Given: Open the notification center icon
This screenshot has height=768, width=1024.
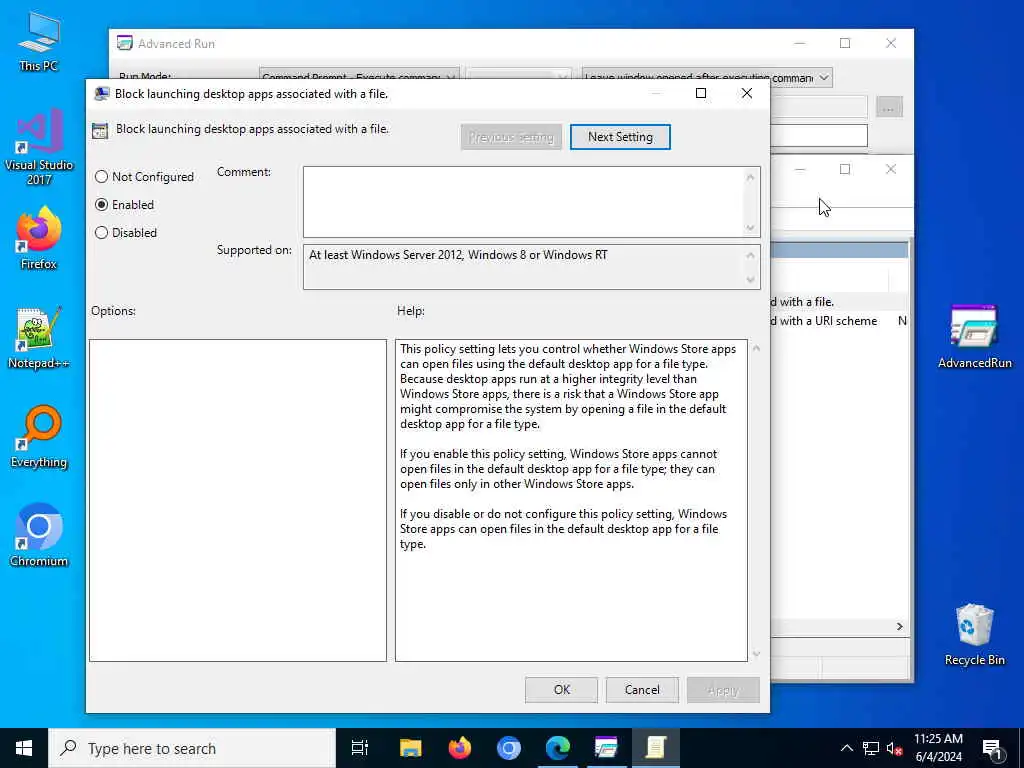Looking at the screenshot, I should click(993, 749).
